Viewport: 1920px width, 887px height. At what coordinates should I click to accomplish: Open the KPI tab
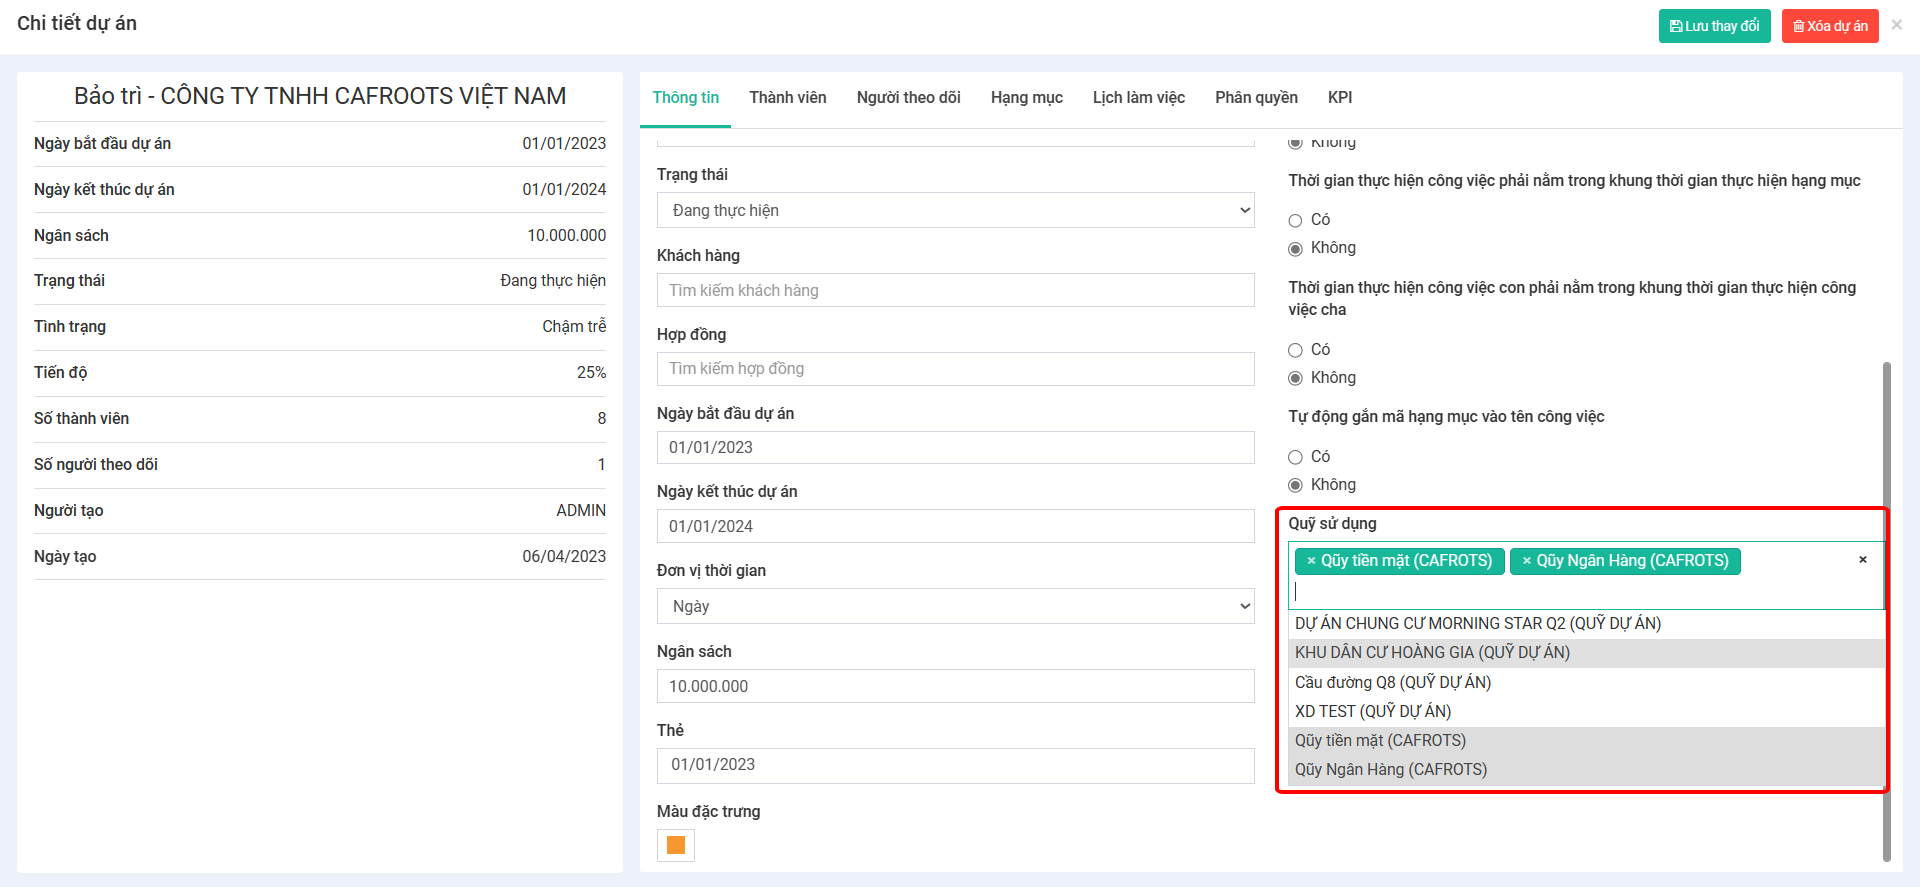pyautogui.click(x=1339, y=98)
